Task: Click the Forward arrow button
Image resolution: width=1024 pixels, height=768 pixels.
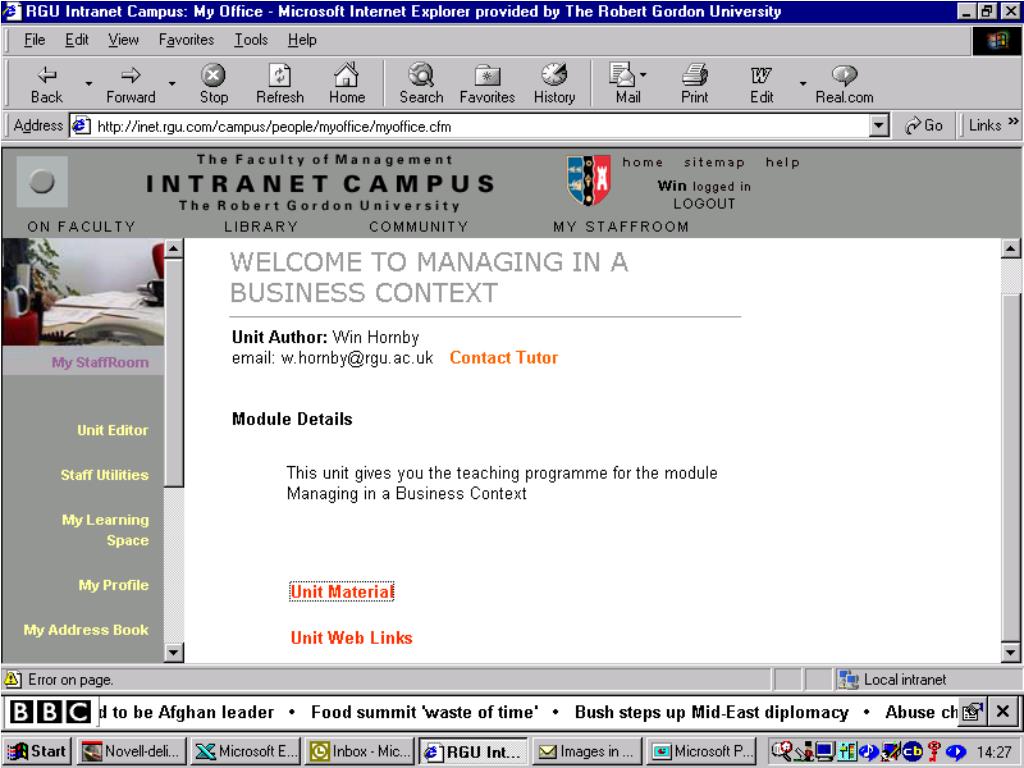Action: tap(131, 84)
